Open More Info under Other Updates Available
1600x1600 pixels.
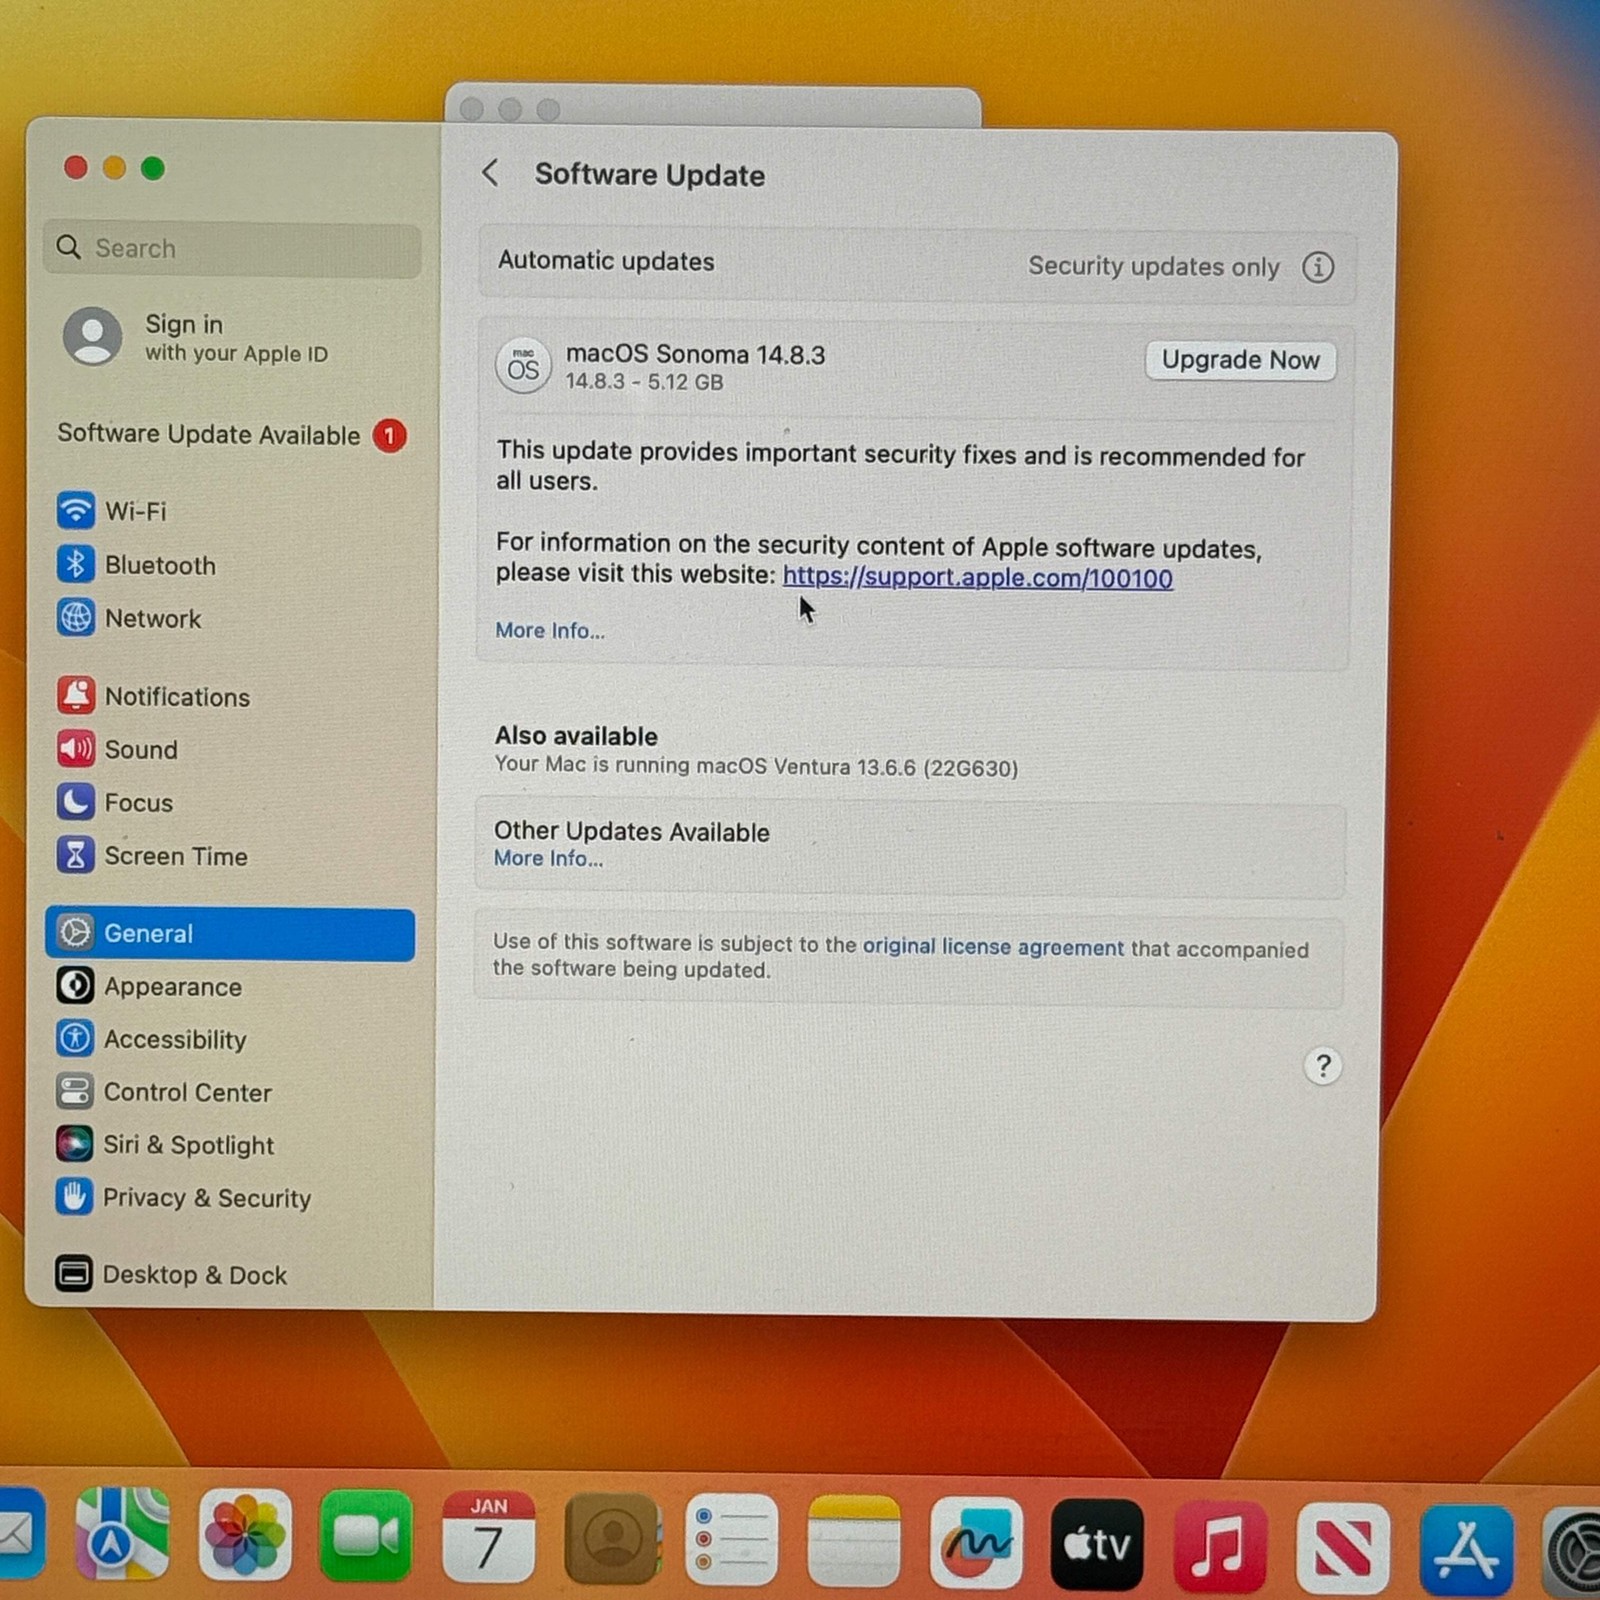[x=548, y=858]
